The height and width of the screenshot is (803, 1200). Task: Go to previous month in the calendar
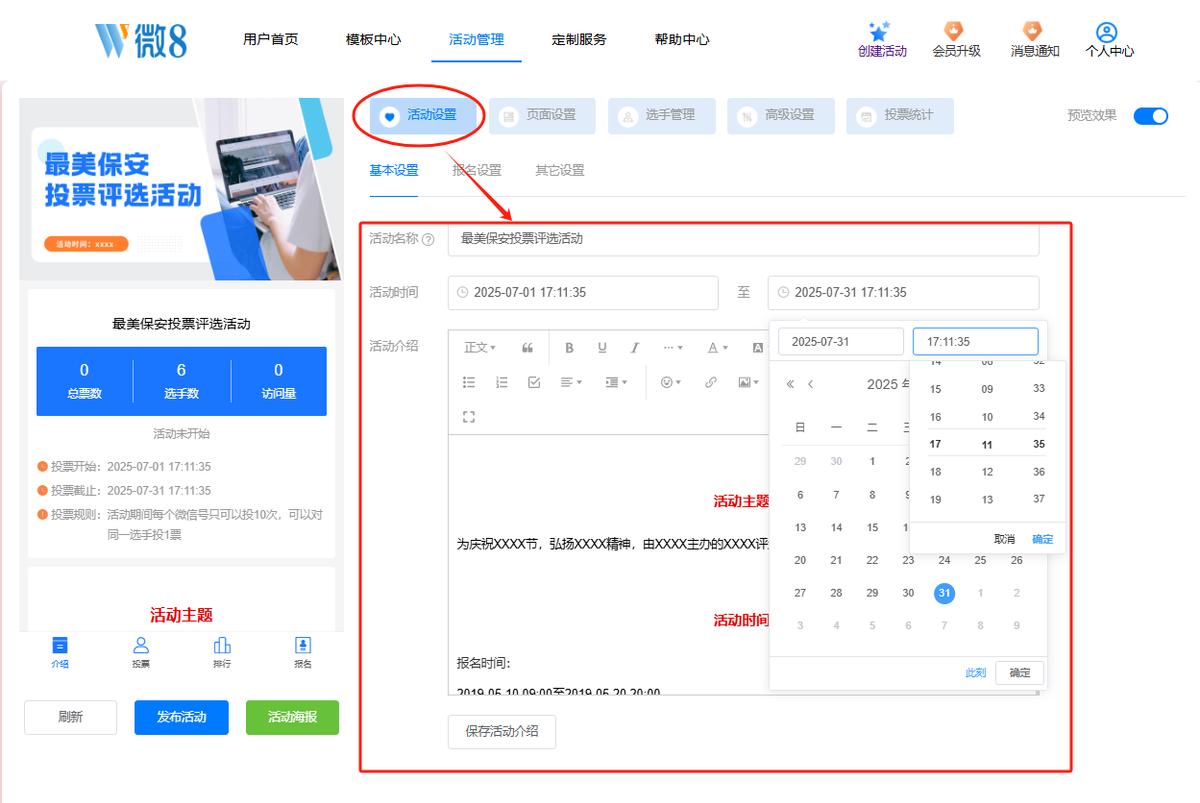[811, 384]
